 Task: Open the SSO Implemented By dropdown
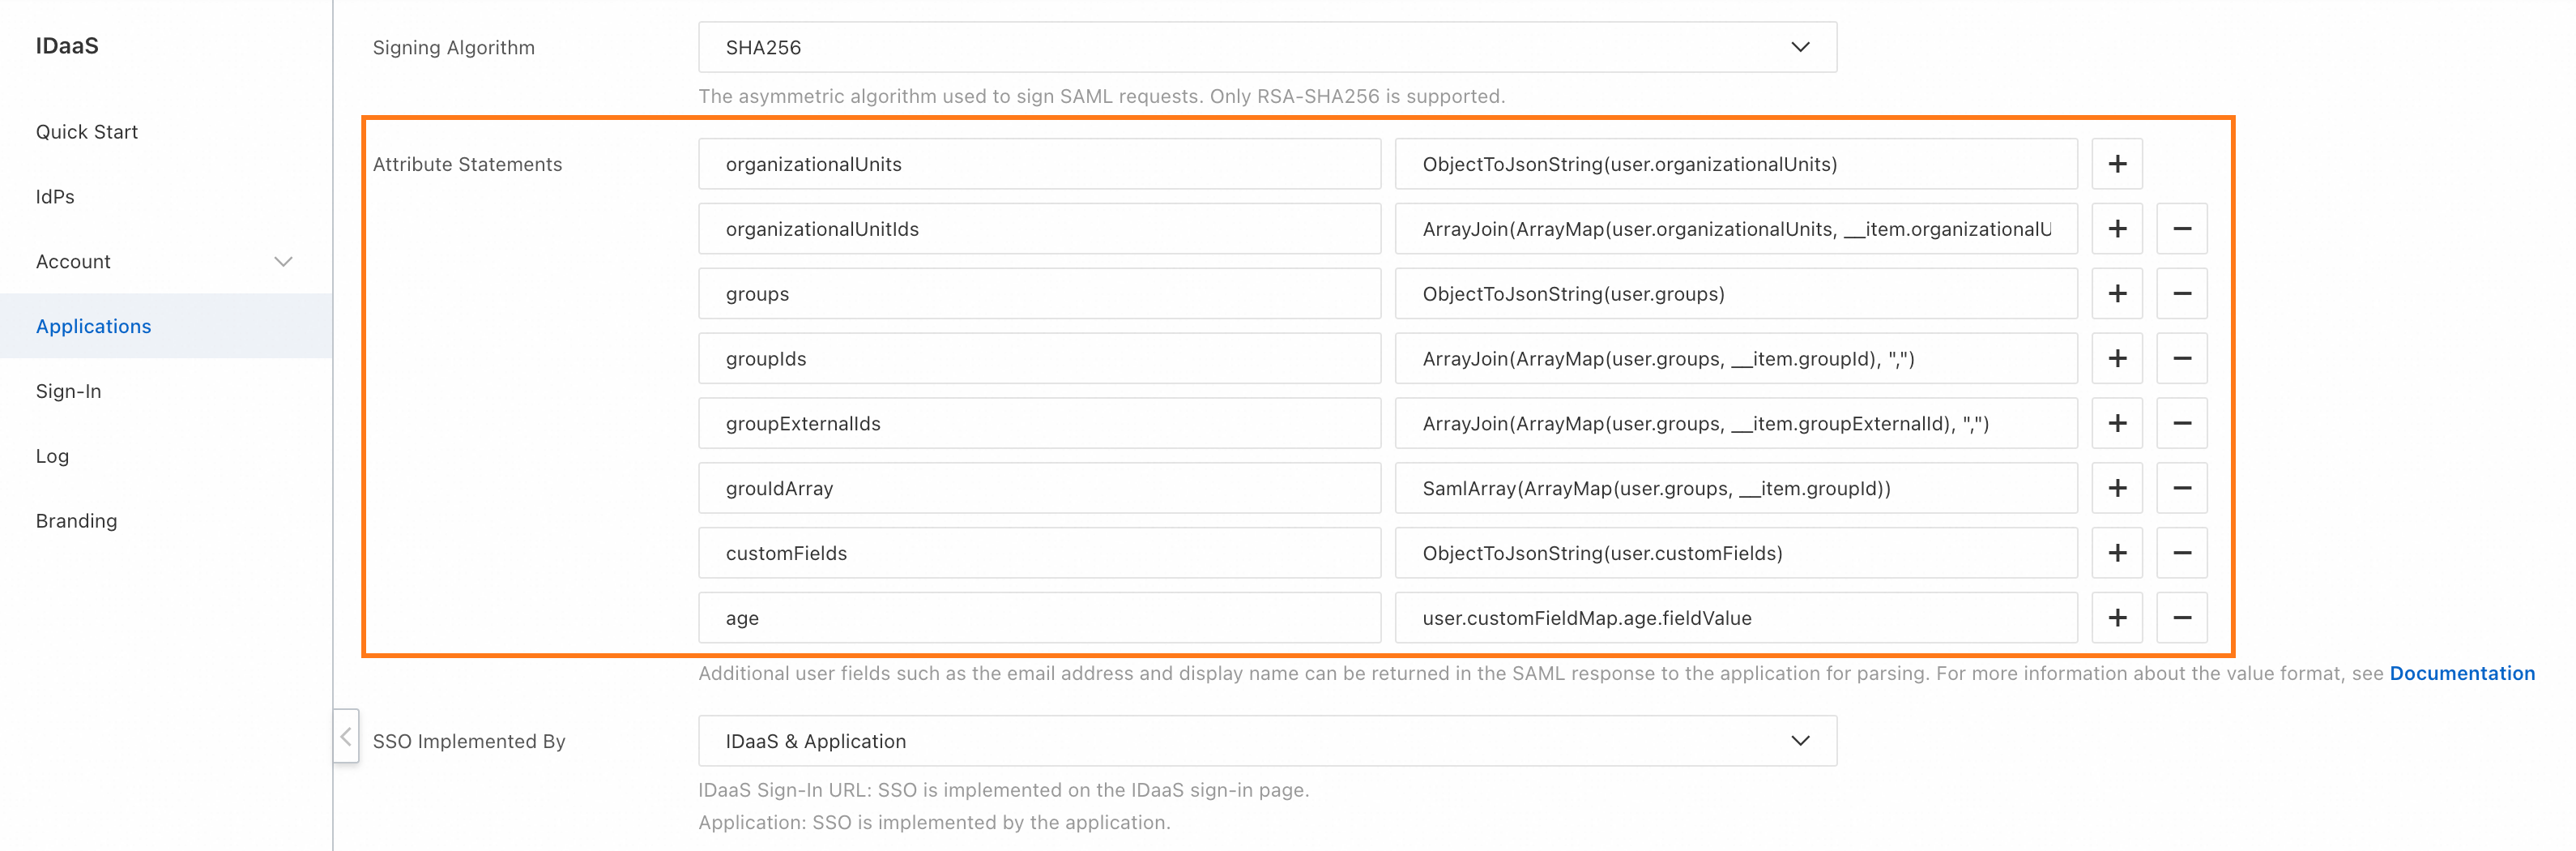[1267, 741]
